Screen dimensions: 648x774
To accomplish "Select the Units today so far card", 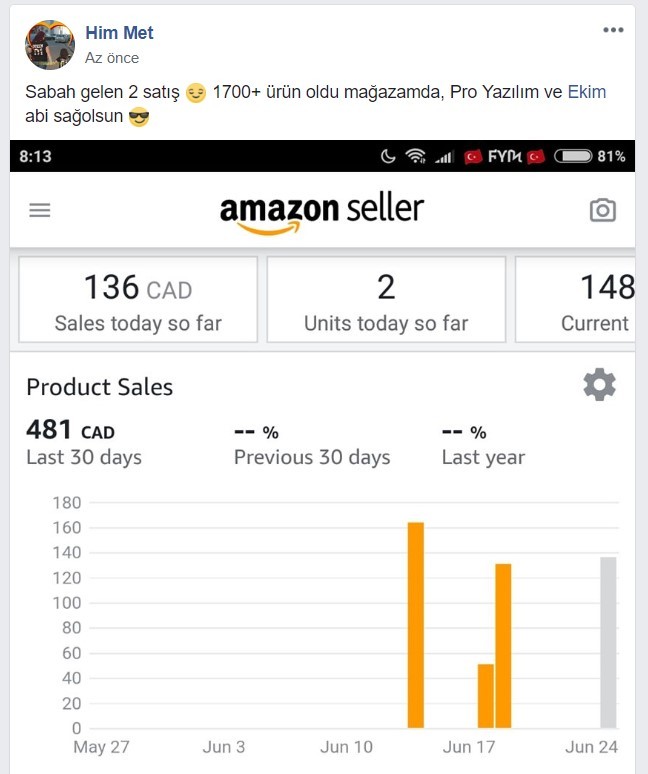I will (x=386, y=299).
